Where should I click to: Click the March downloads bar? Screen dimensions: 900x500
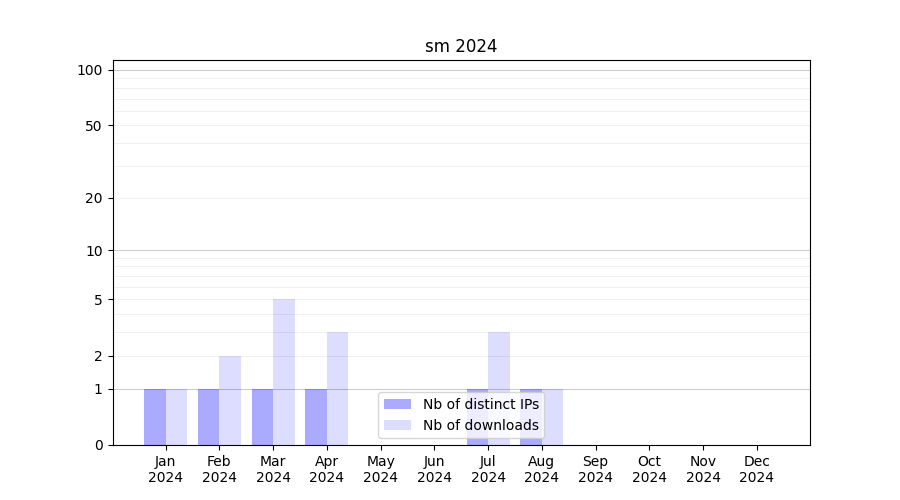point(284,371)
